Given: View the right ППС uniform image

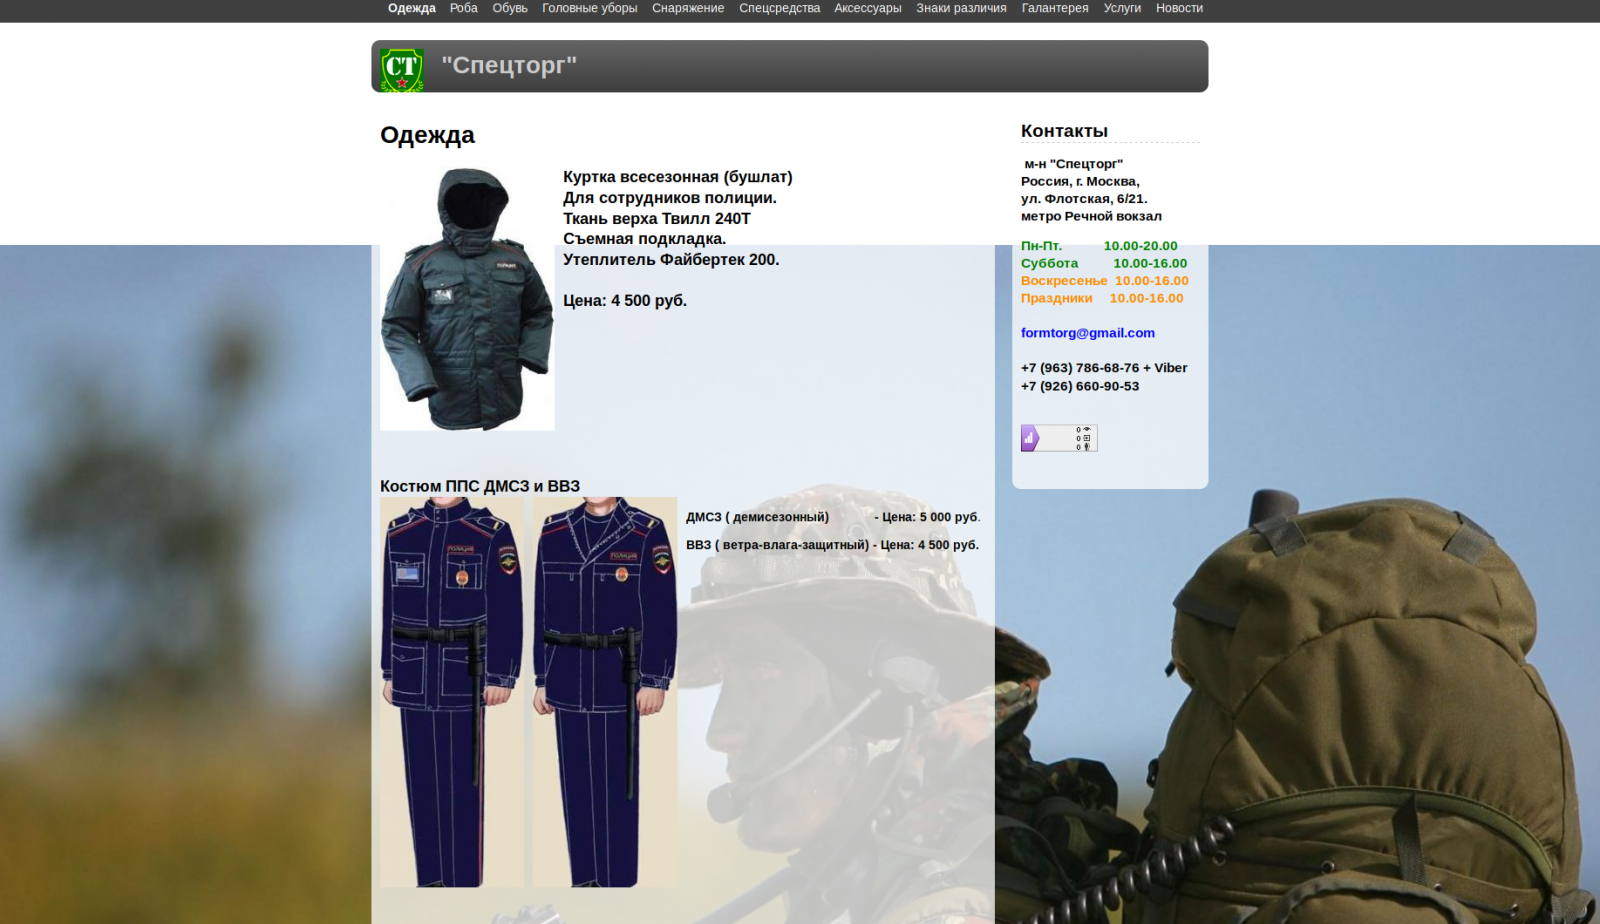Looking at the screenshot, I should pyautogui.click(x=605, y=692).
